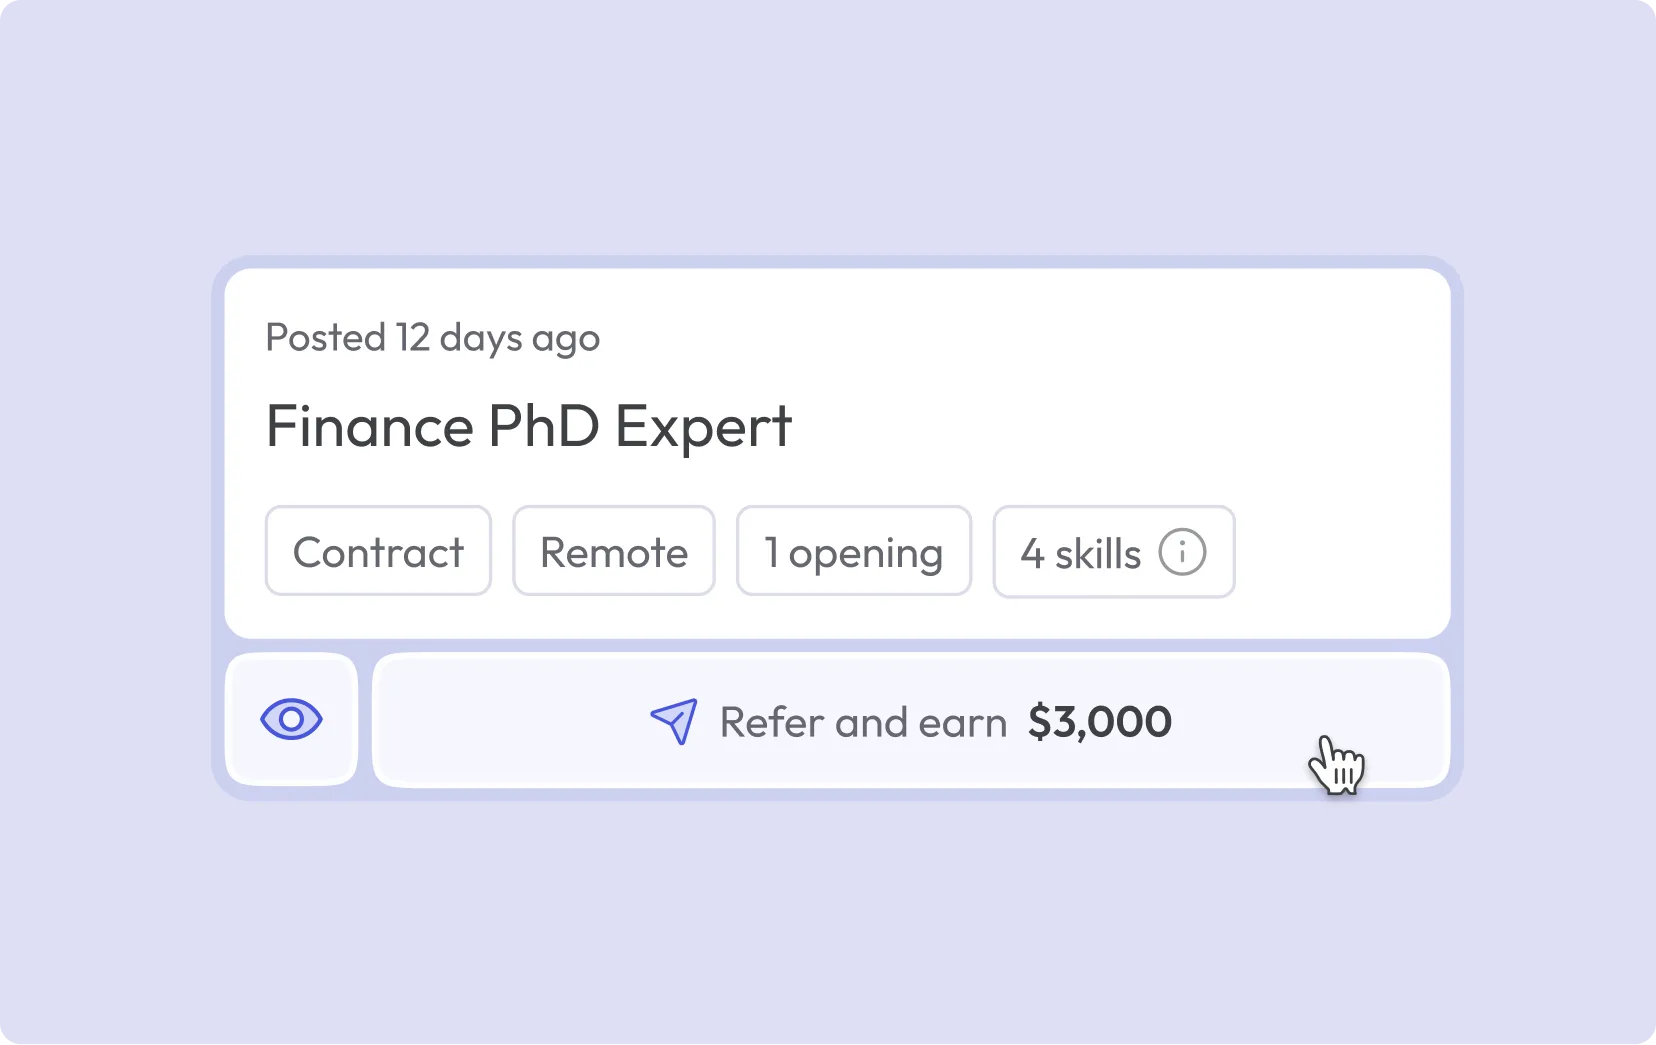Expand the Contract employment tag
The image size is (1656, 1045).
(x=378, y=551)
